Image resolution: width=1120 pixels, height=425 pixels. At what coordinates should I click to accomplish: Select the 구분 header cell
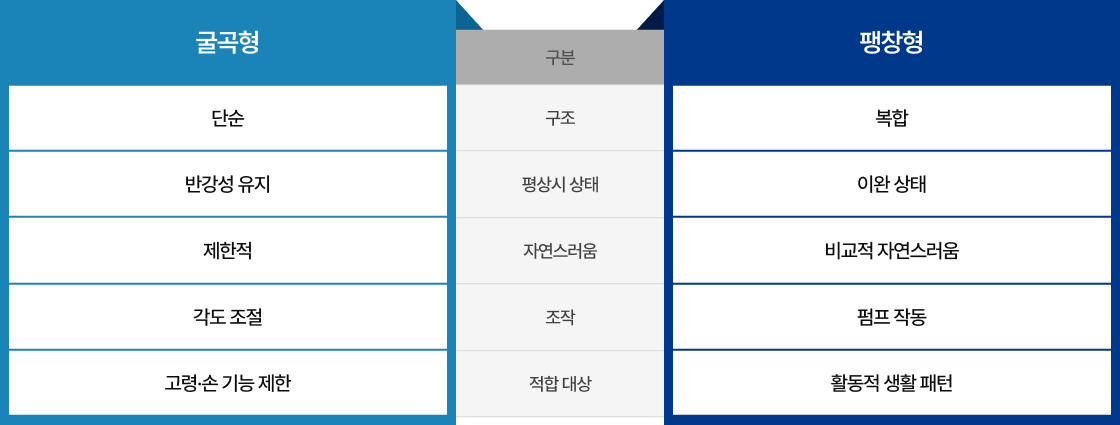pyautogui.click(x=560, y=58)
